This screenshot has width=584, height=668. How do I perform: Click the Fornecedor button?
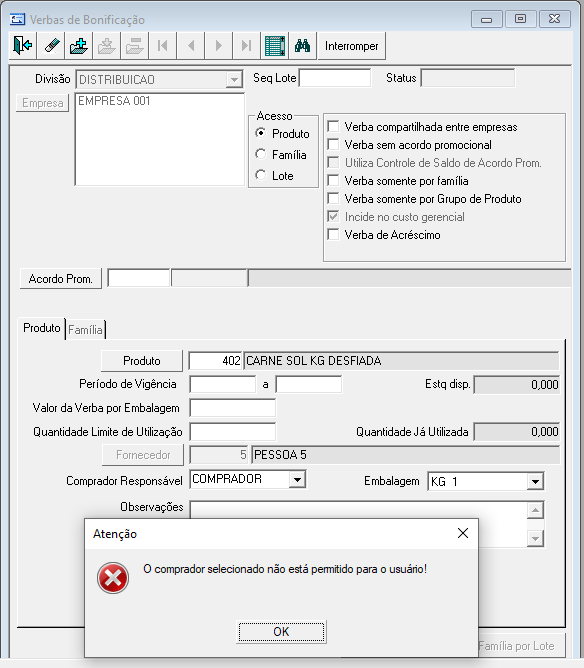(143, 455)
